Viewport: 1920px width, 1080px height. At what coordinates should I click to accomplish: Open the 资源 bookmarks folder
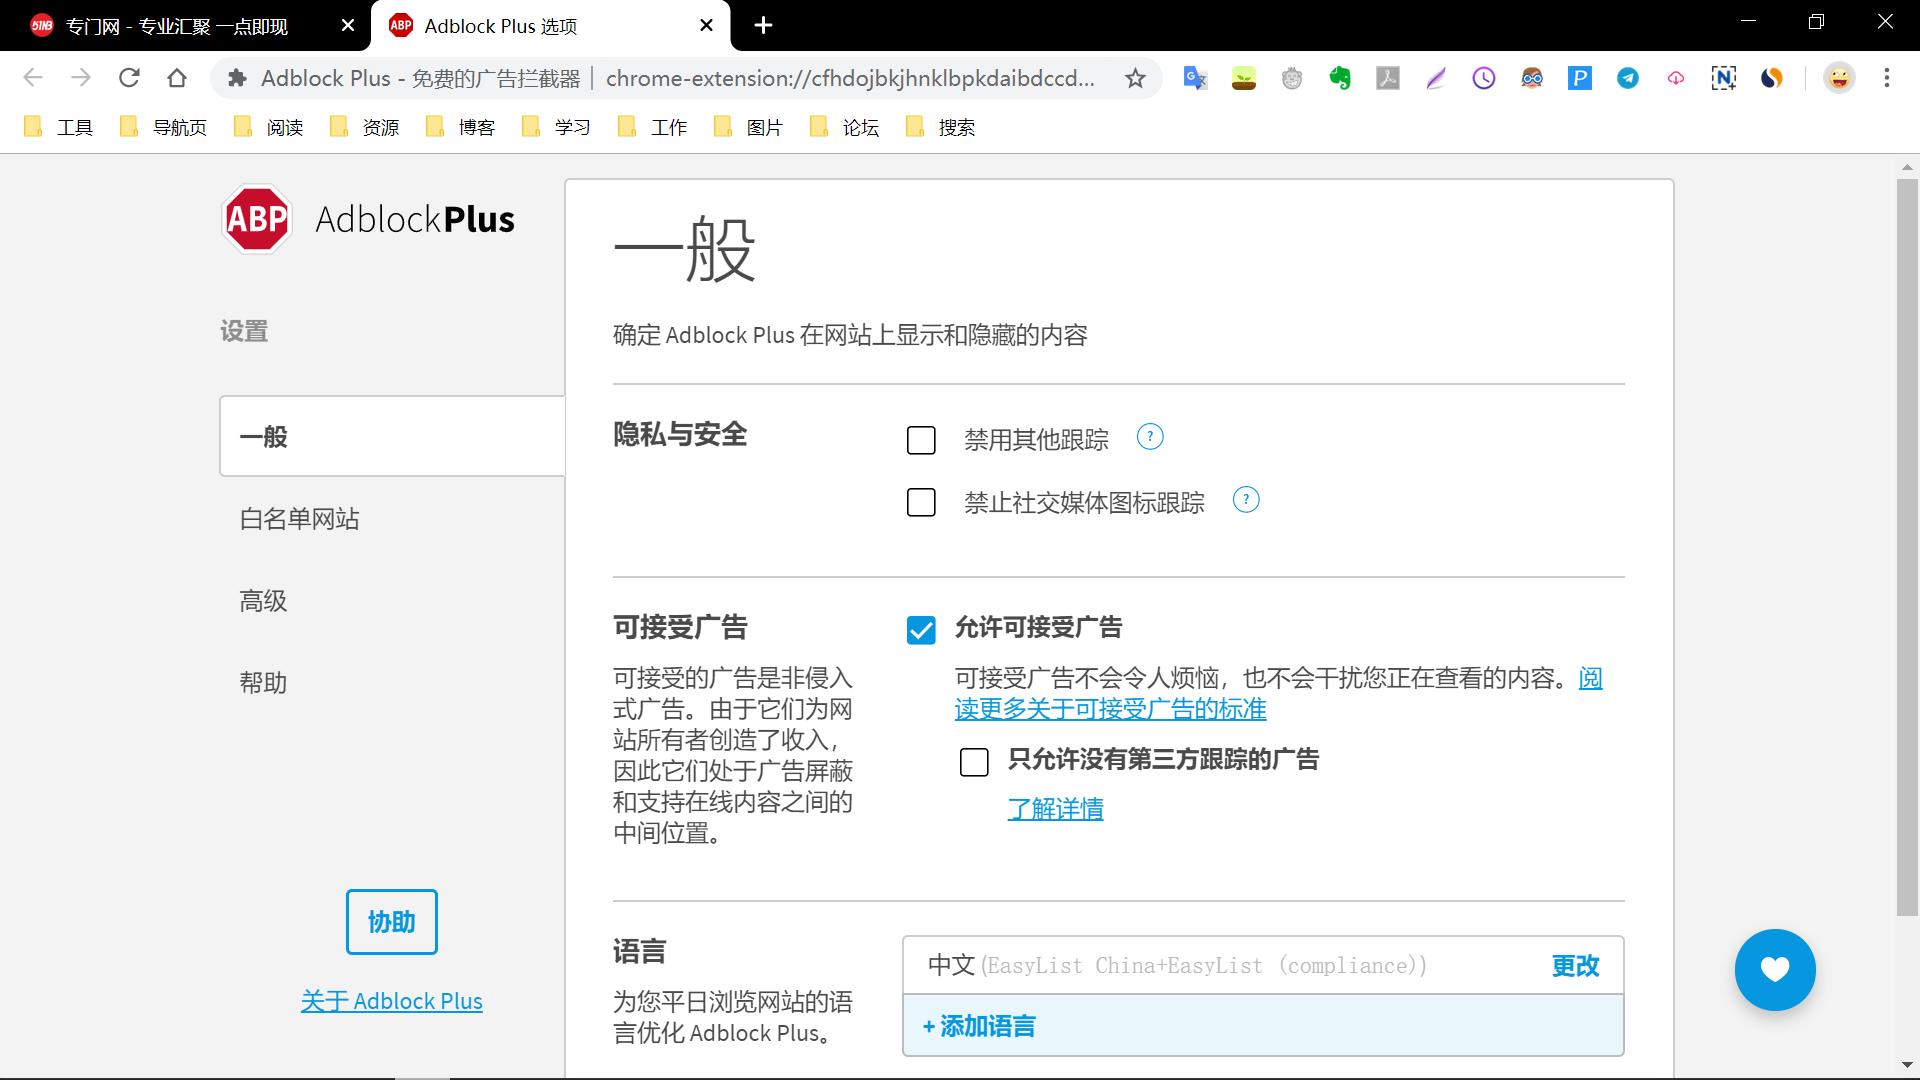366,127
